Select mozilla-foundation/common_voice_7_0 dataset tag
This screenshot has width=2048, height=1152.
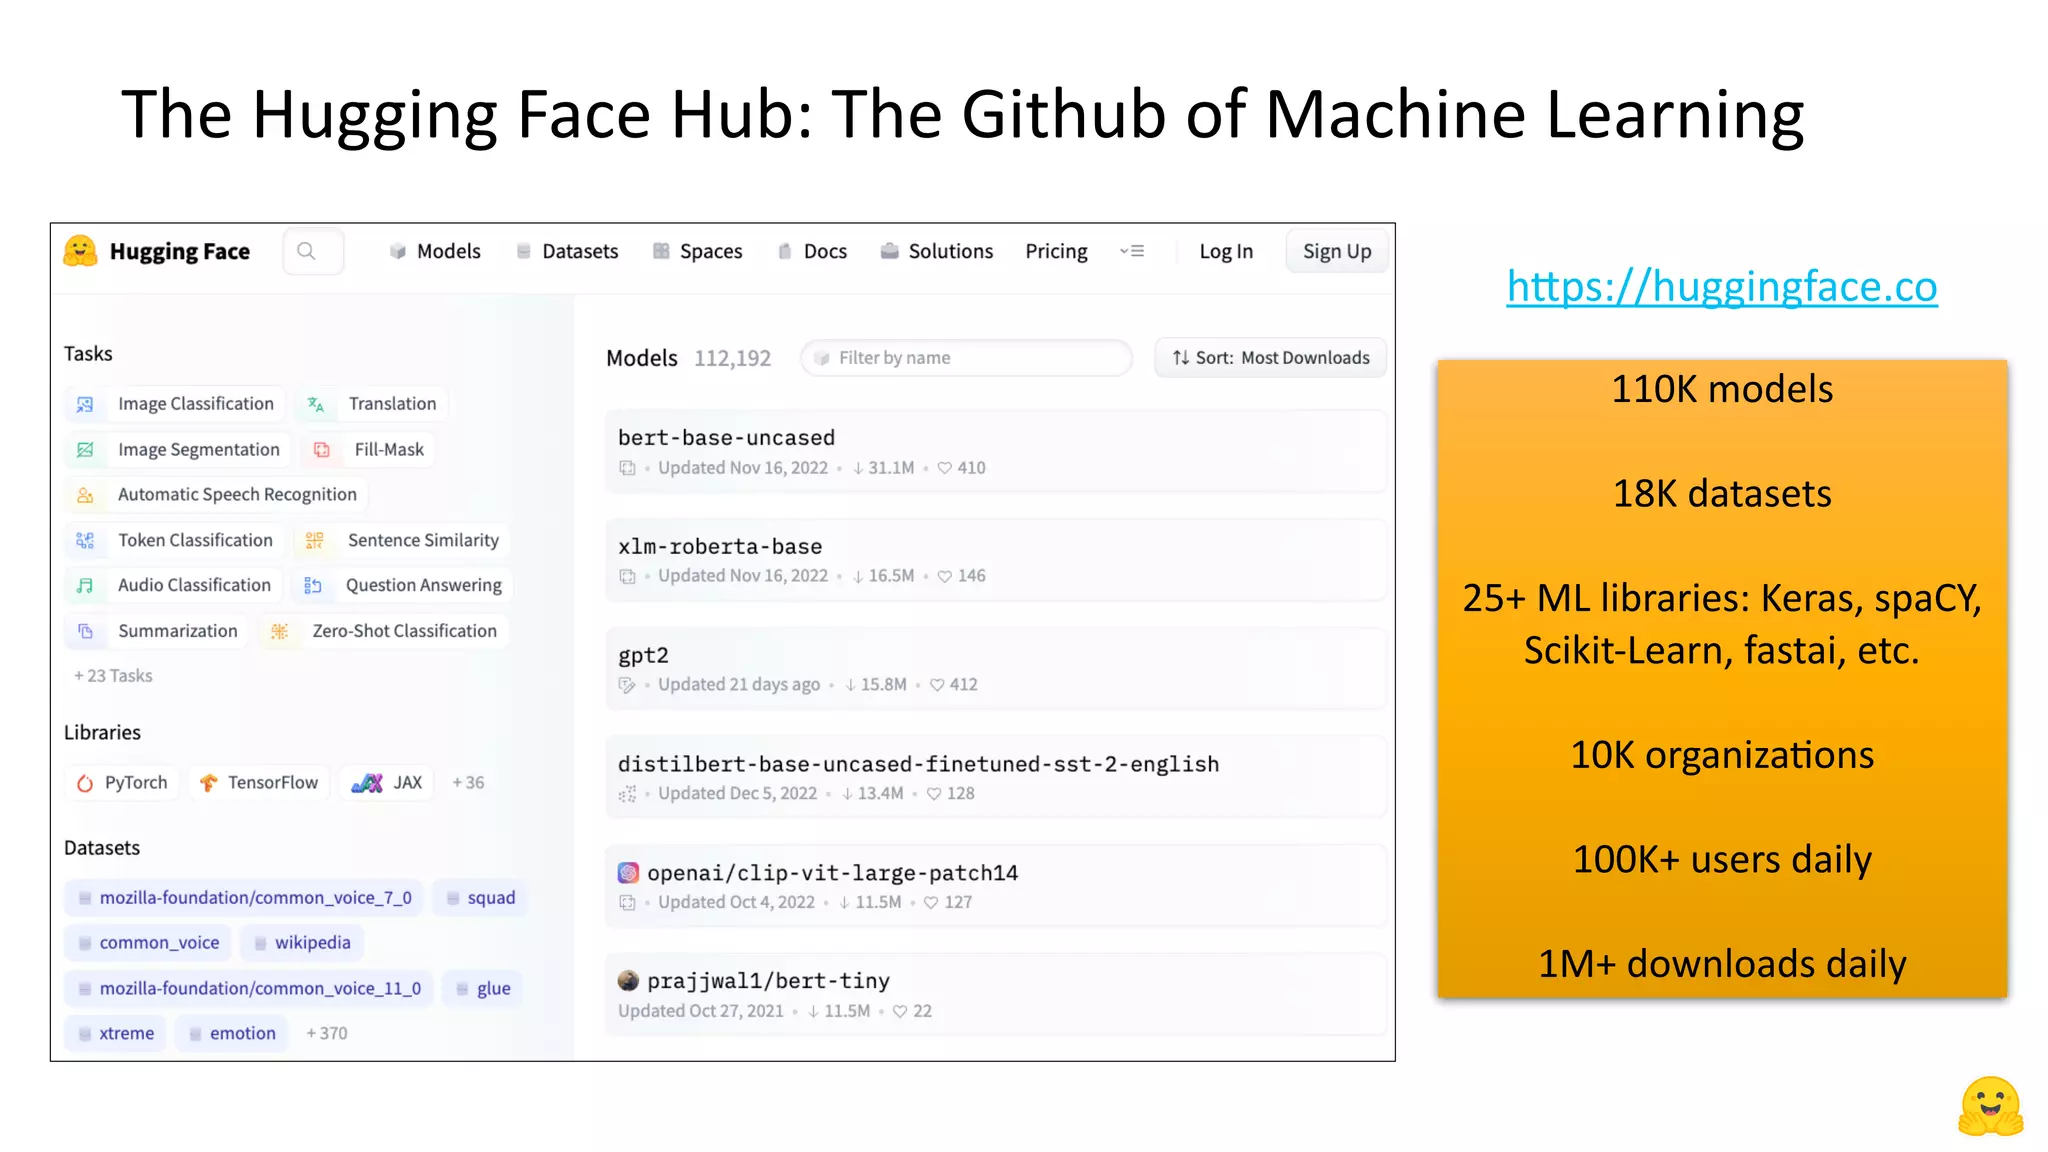[245, 898]
